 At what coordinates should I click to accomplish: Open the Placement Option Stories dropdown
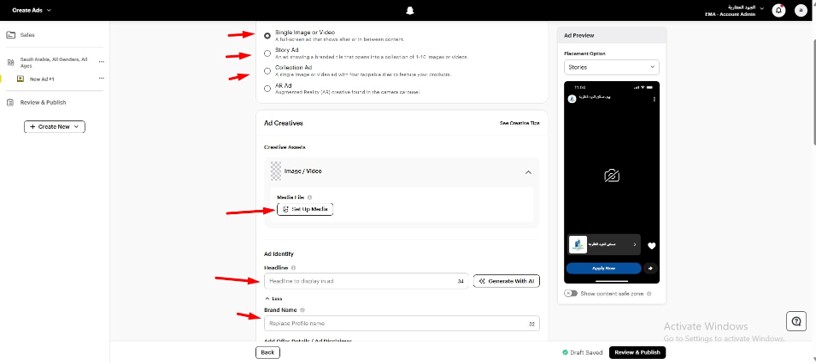(611, 67)
